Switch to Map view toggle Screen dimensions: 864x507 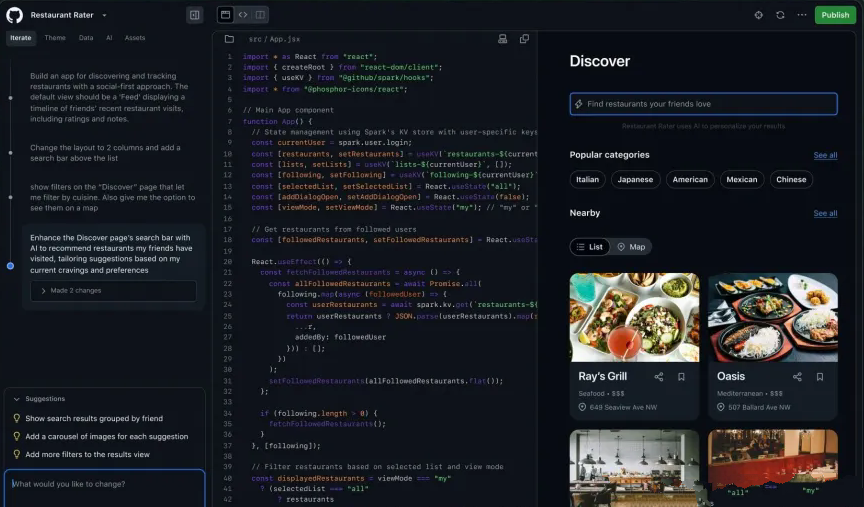(x=631, y=247)
